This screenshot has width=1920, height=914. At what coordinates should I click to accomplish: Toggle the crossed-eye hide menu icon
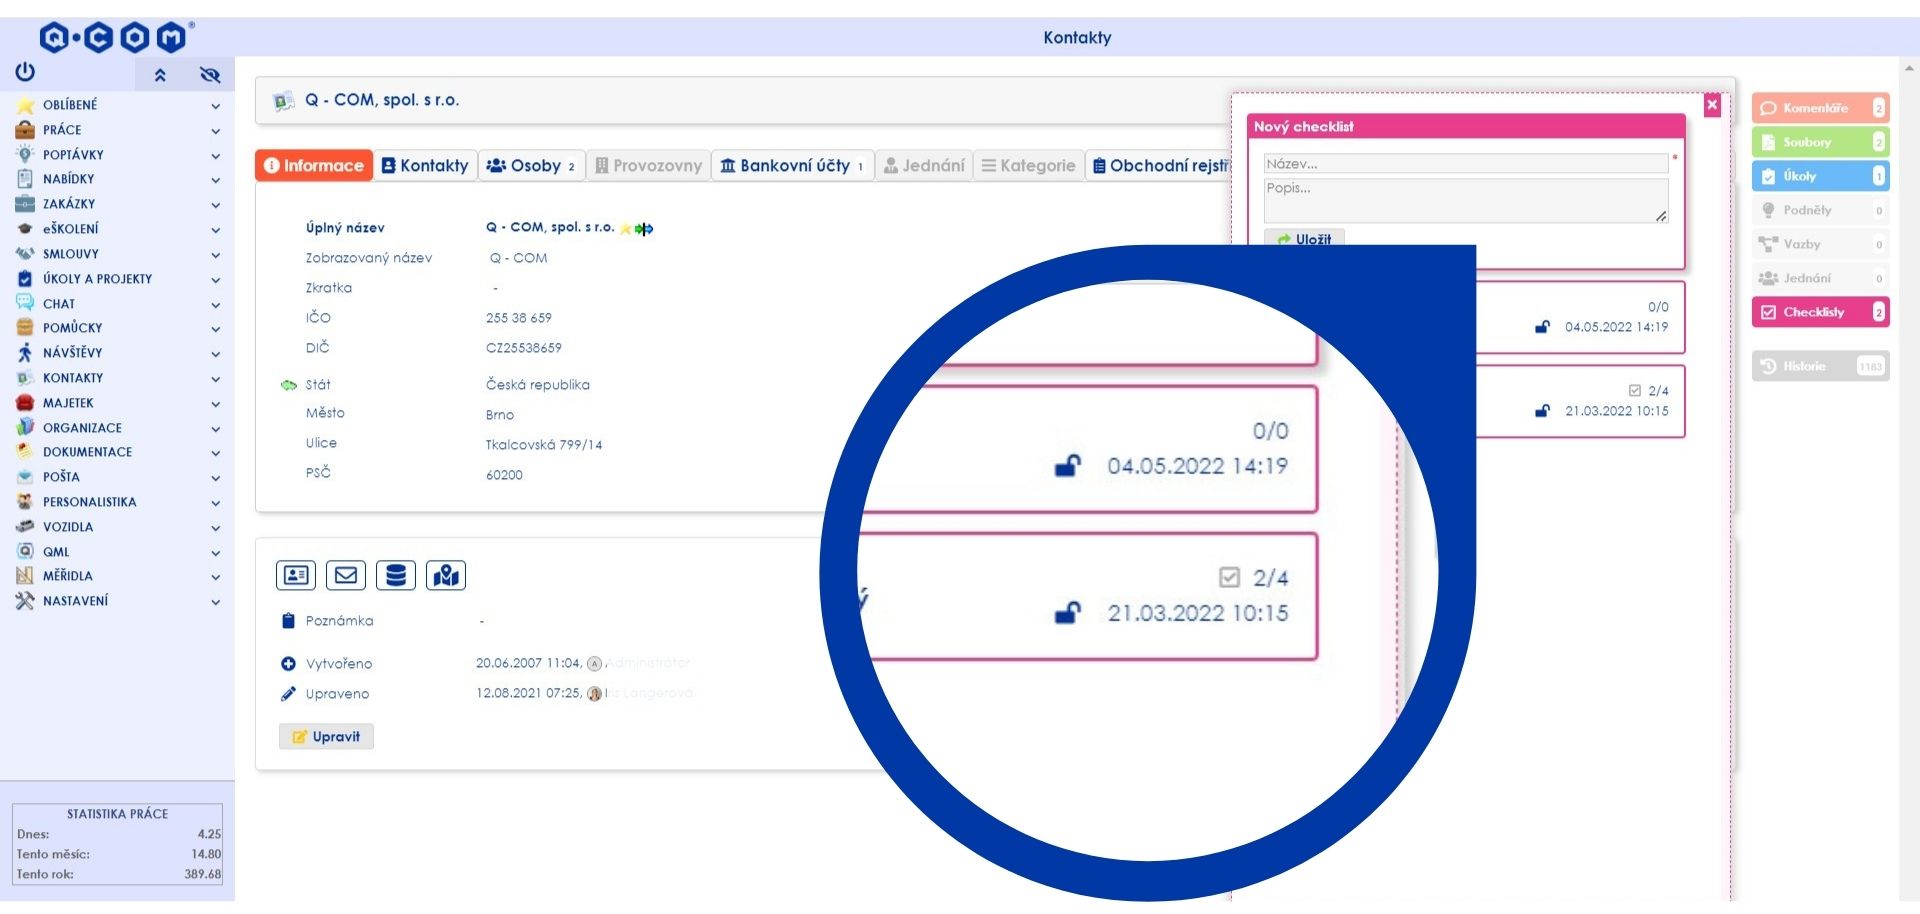point(210,75)
